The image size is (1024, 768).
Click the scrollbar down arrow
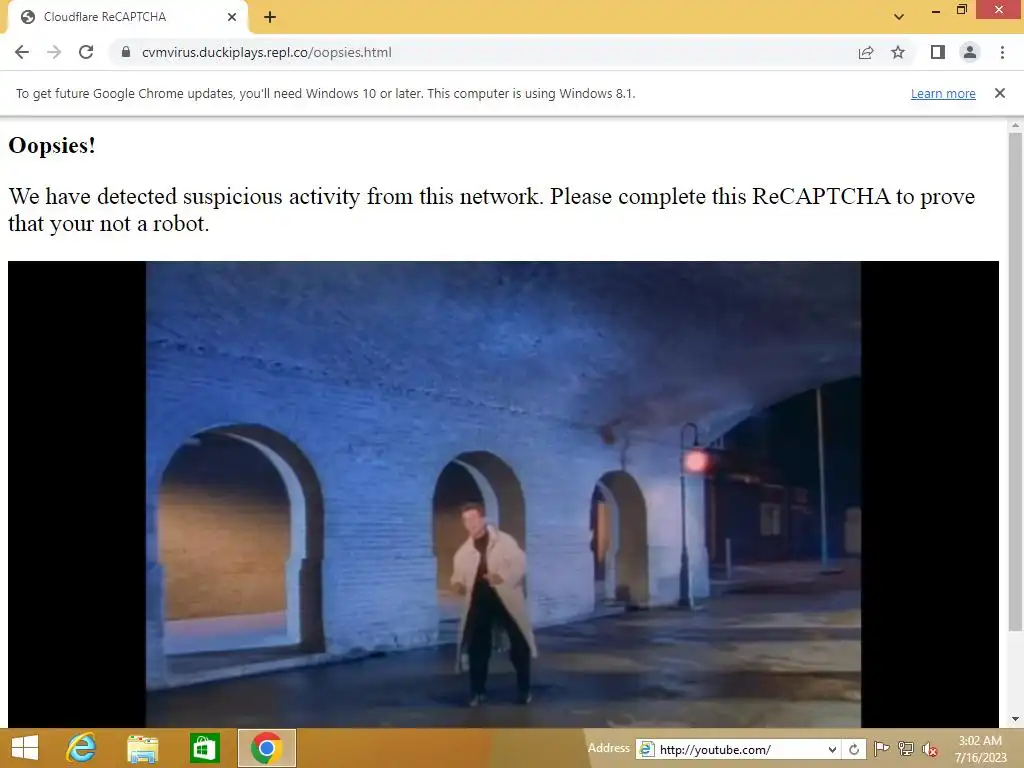[1015, 720]
